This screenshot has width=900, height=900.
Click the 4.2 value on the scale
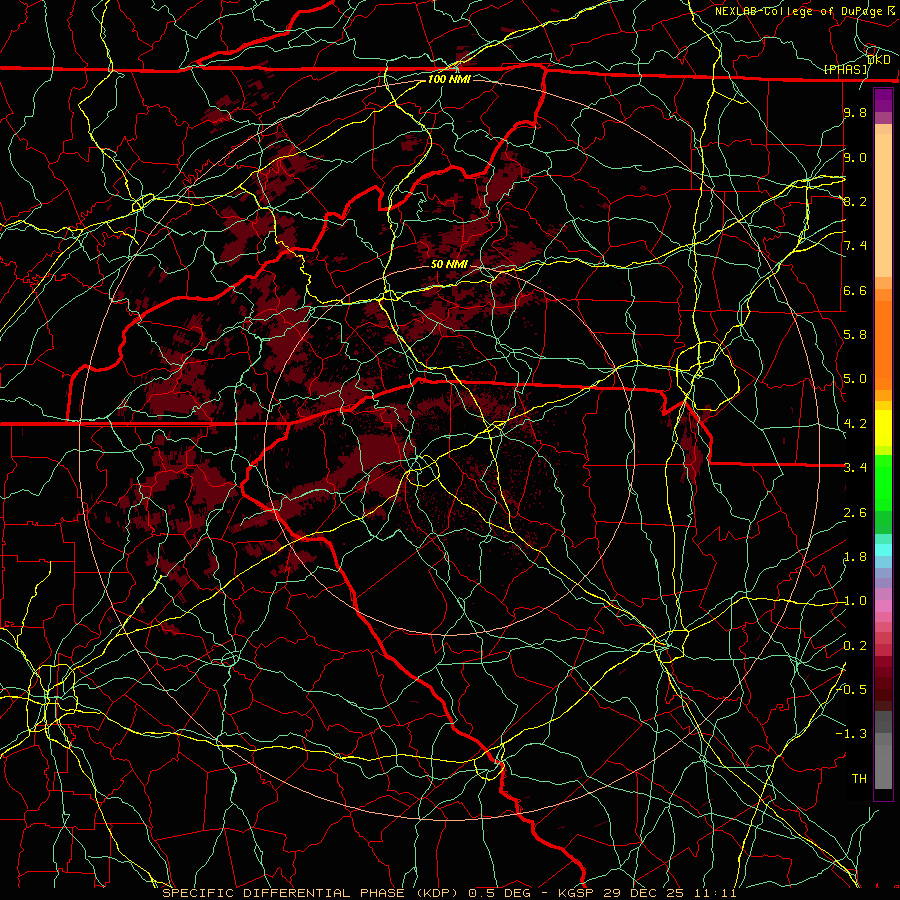(x=855, y=424)
